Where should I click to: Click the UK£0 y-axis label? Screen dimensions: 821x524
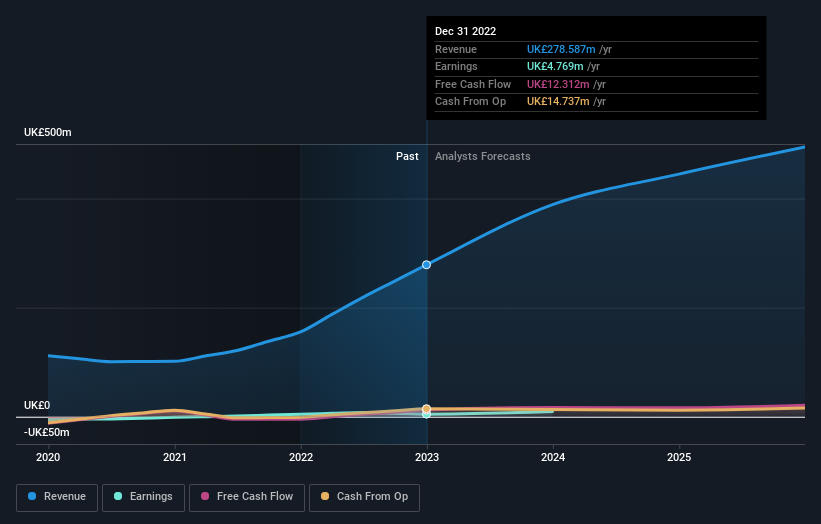coord(37,405)
